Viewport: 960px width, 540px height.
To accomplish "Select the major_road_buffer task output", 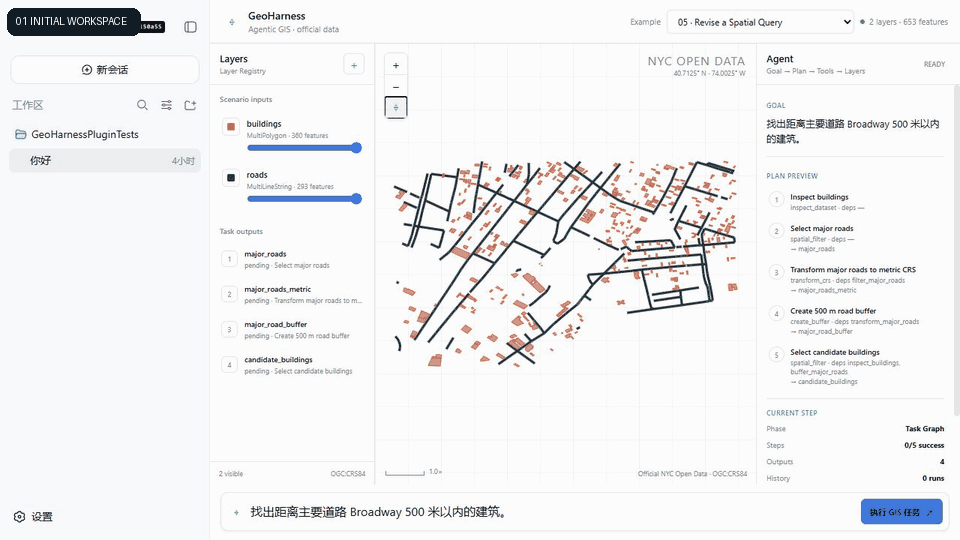I will tap(291, 330).
